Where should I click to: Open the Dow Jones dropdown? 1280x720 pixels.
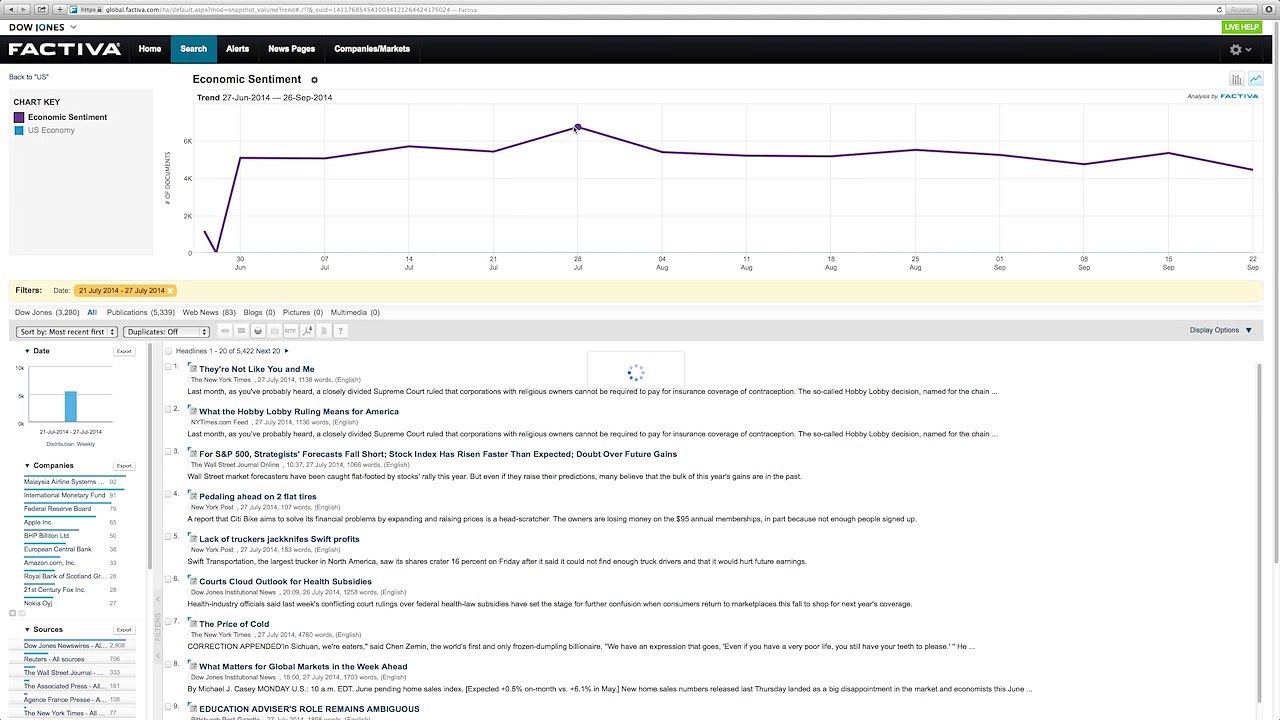[43, 27]
